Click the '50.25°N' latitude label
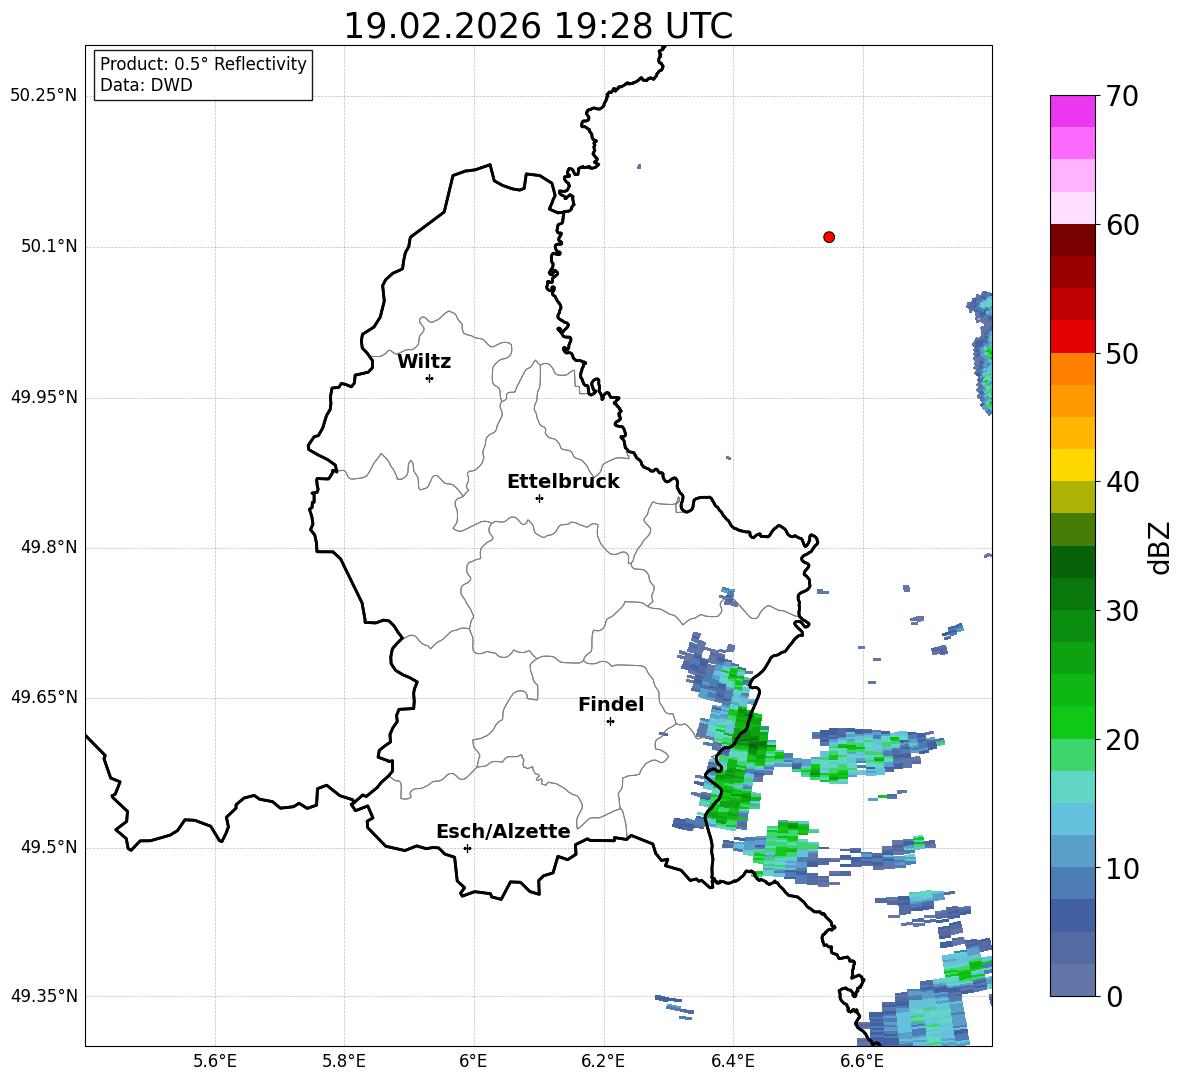 pos(44,96)
